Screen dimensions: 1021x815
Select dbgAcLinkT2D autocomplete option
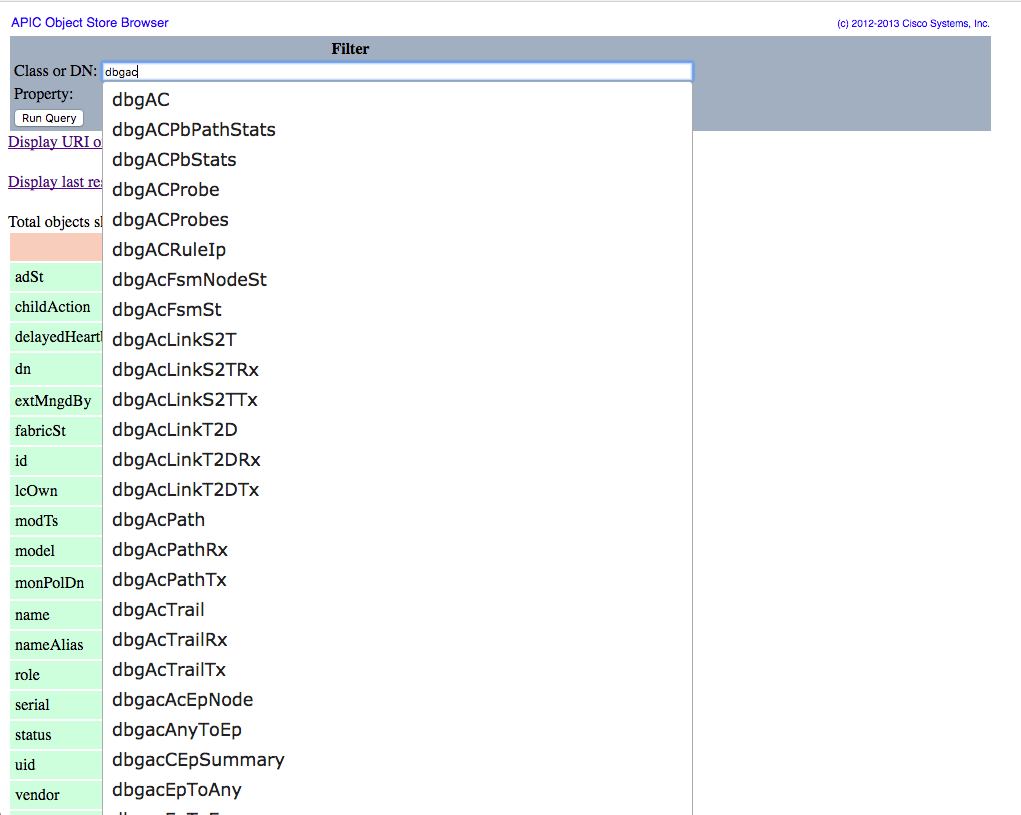click(175, 430)
